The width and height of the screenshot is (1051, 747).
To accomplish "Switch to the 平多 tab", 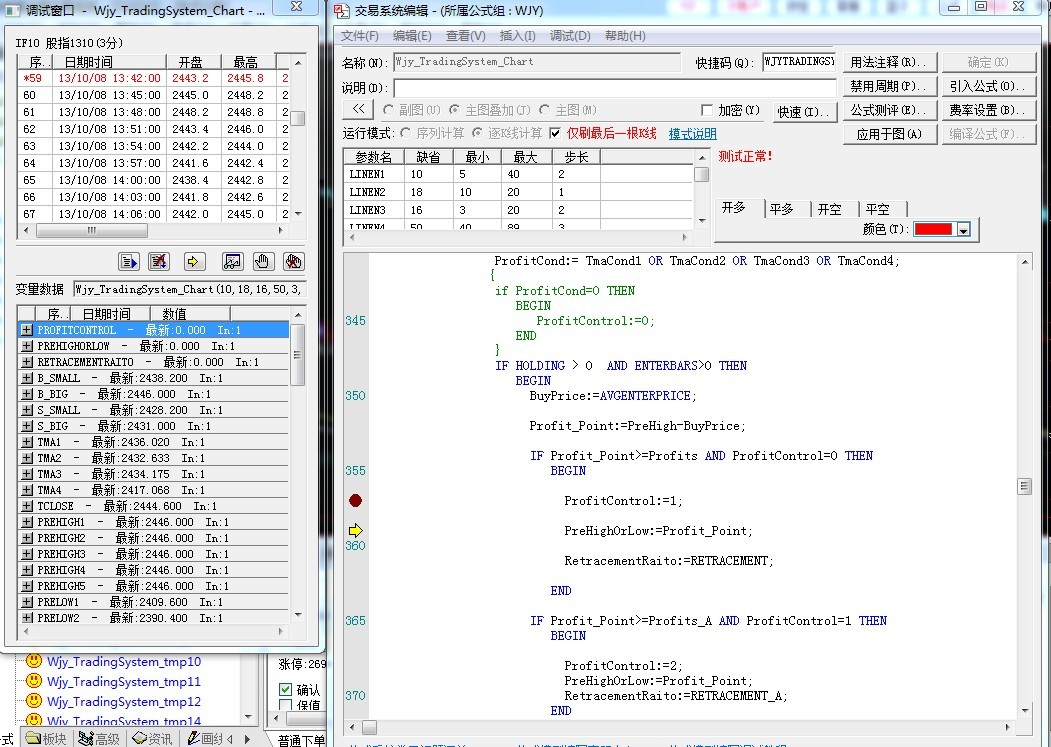I will pos(781,209).
